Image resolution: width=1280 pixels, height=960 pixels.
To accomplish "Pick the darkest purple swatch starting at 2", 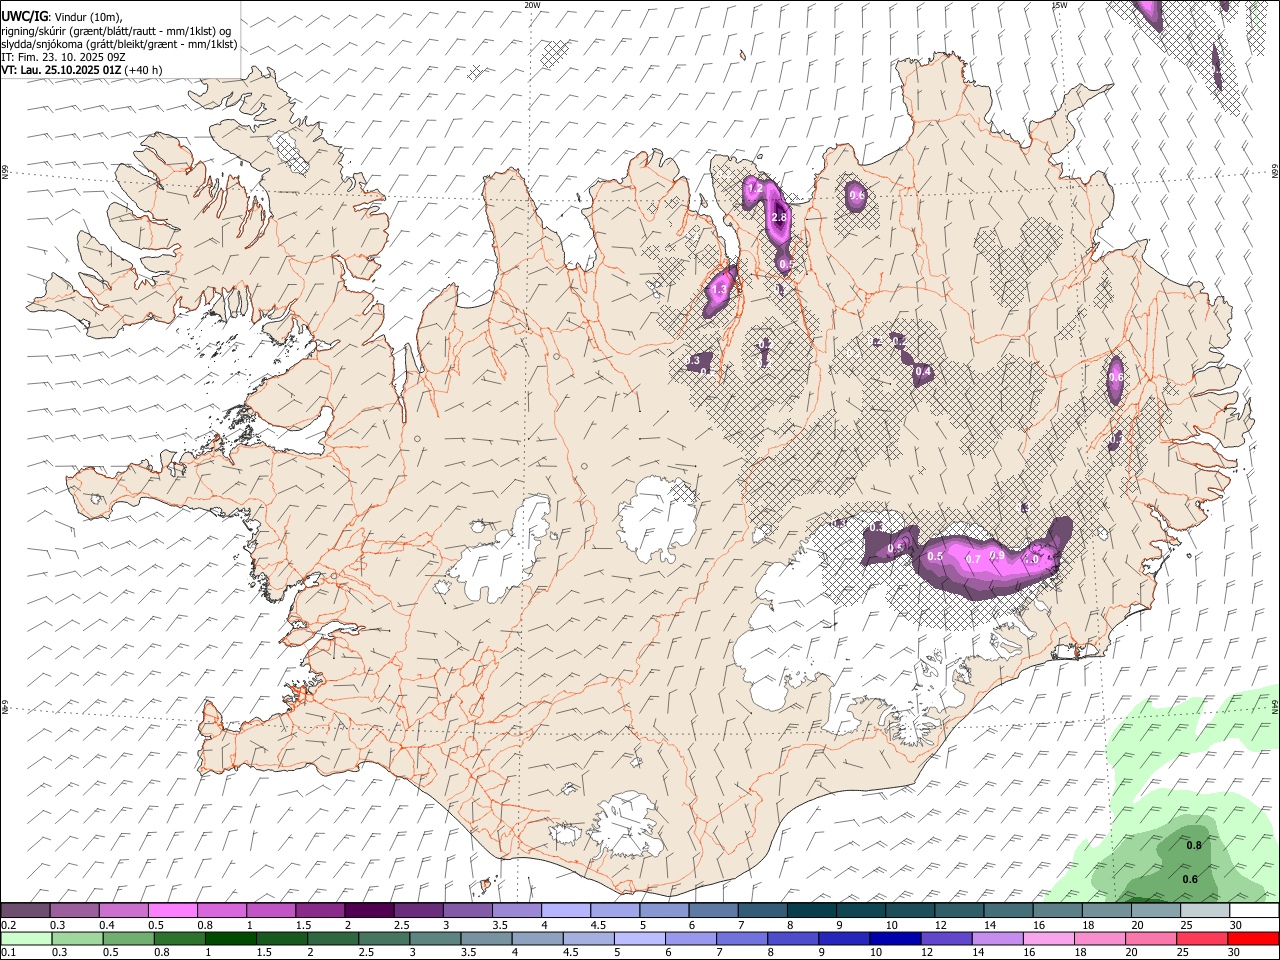I will click(x=369, y=911).
